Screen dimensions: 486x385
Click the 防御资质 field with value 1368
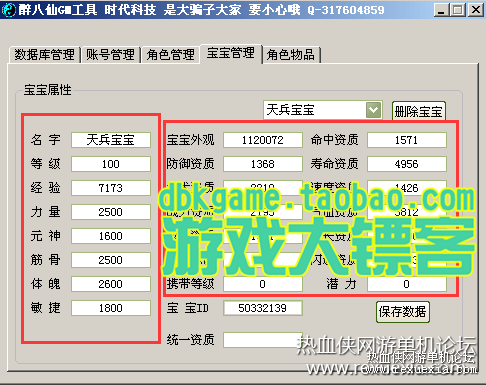(x=263, y=164)
